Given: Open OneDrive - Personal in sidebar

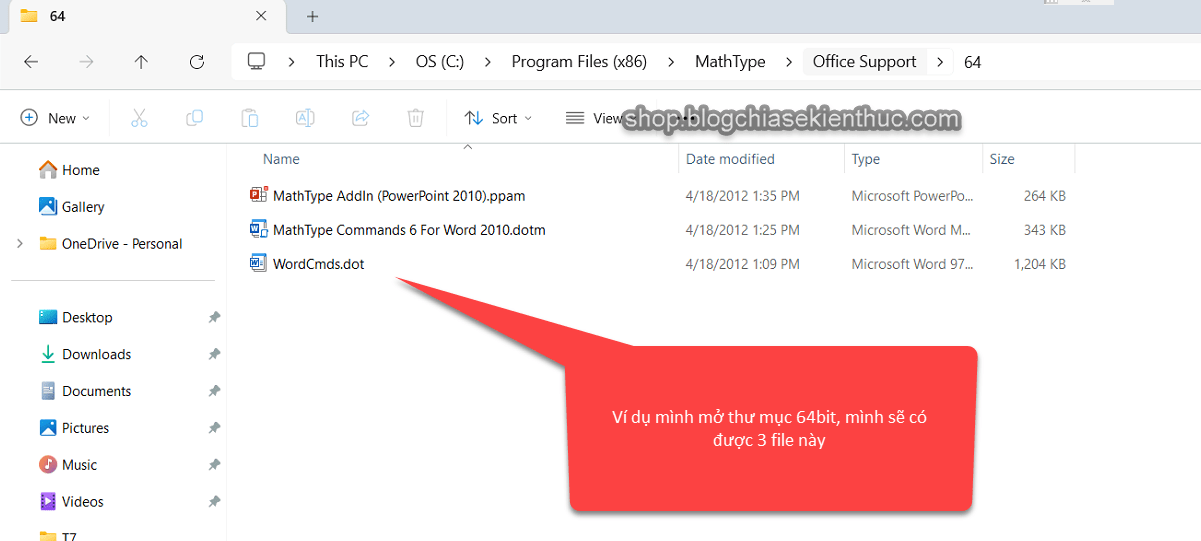Looking at the screenshot, I should point(111,244).
